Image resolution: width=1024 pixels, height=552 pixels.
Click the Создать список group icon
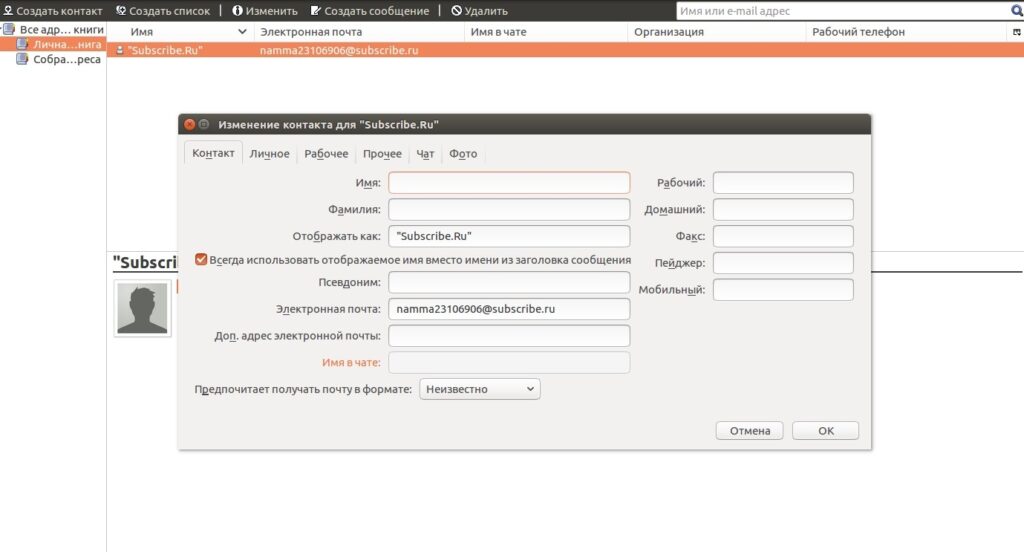tap(121, 10)
